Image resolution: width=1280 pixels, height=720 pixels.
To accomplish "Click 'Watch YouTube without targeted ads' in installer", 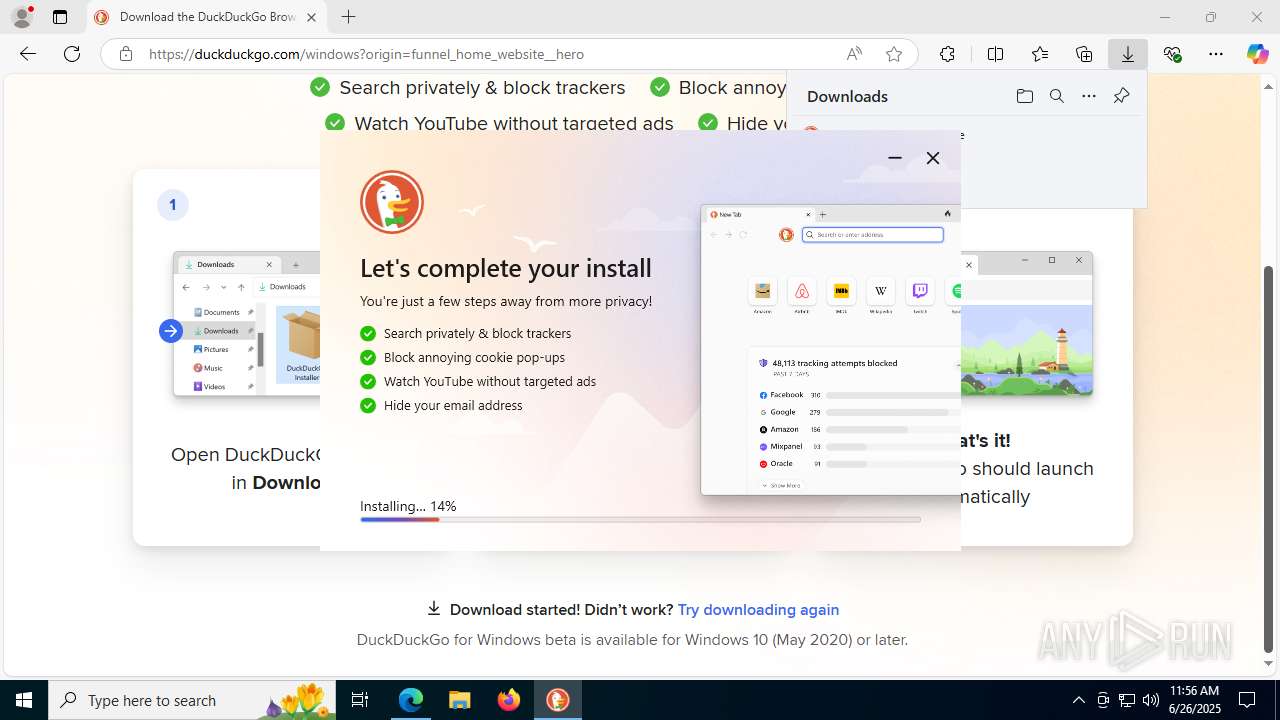I will click(490, 381).
